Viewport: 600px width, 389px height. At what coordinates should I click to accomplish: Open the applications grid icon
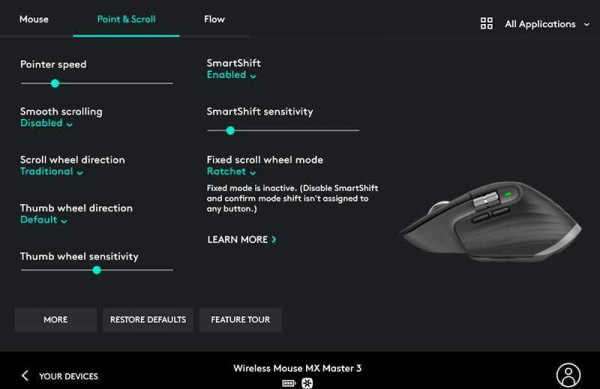click(486, 24)
